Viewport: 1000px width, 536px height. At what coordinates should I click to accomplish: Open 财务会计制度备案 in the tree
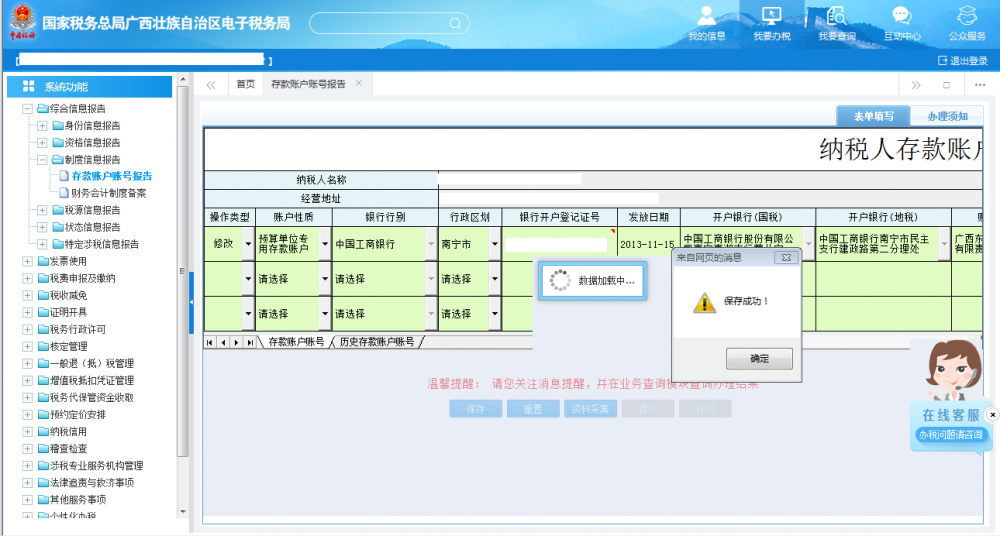(x=108, y=193)
